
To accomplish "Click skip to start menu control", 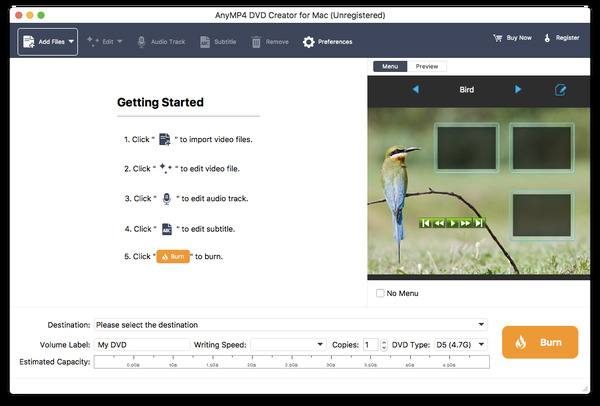I will tap(426, 223).
